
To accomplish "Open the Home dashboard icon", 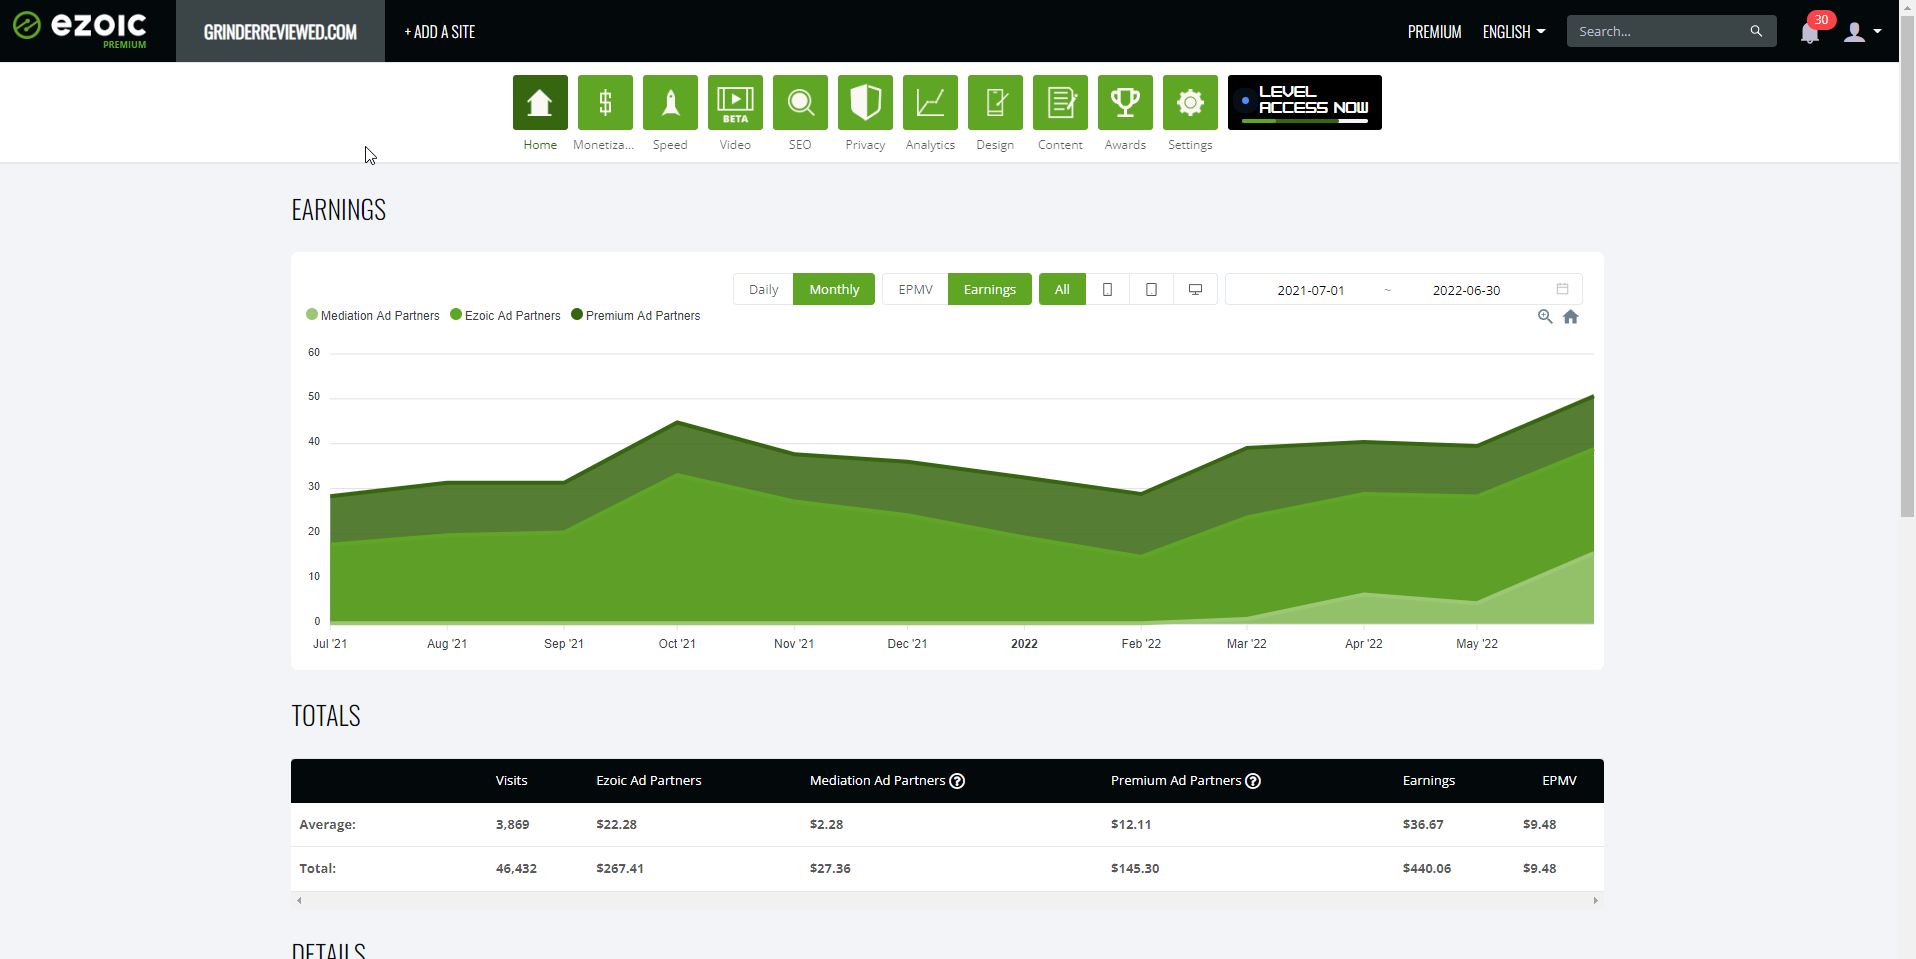I will (540, 102).
